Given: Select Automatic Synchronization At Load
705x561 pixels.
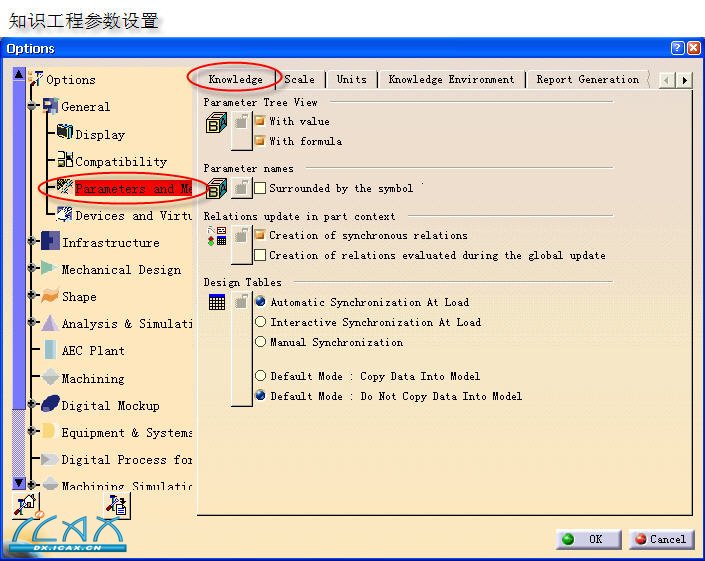Looking at the screenshot, I should tap(260, 301).
